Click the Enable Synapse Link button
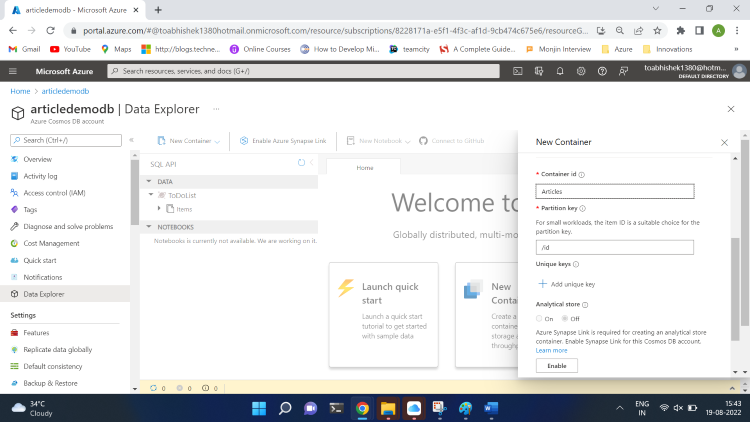This screenshot has width=750, height=422. [556, 366]
